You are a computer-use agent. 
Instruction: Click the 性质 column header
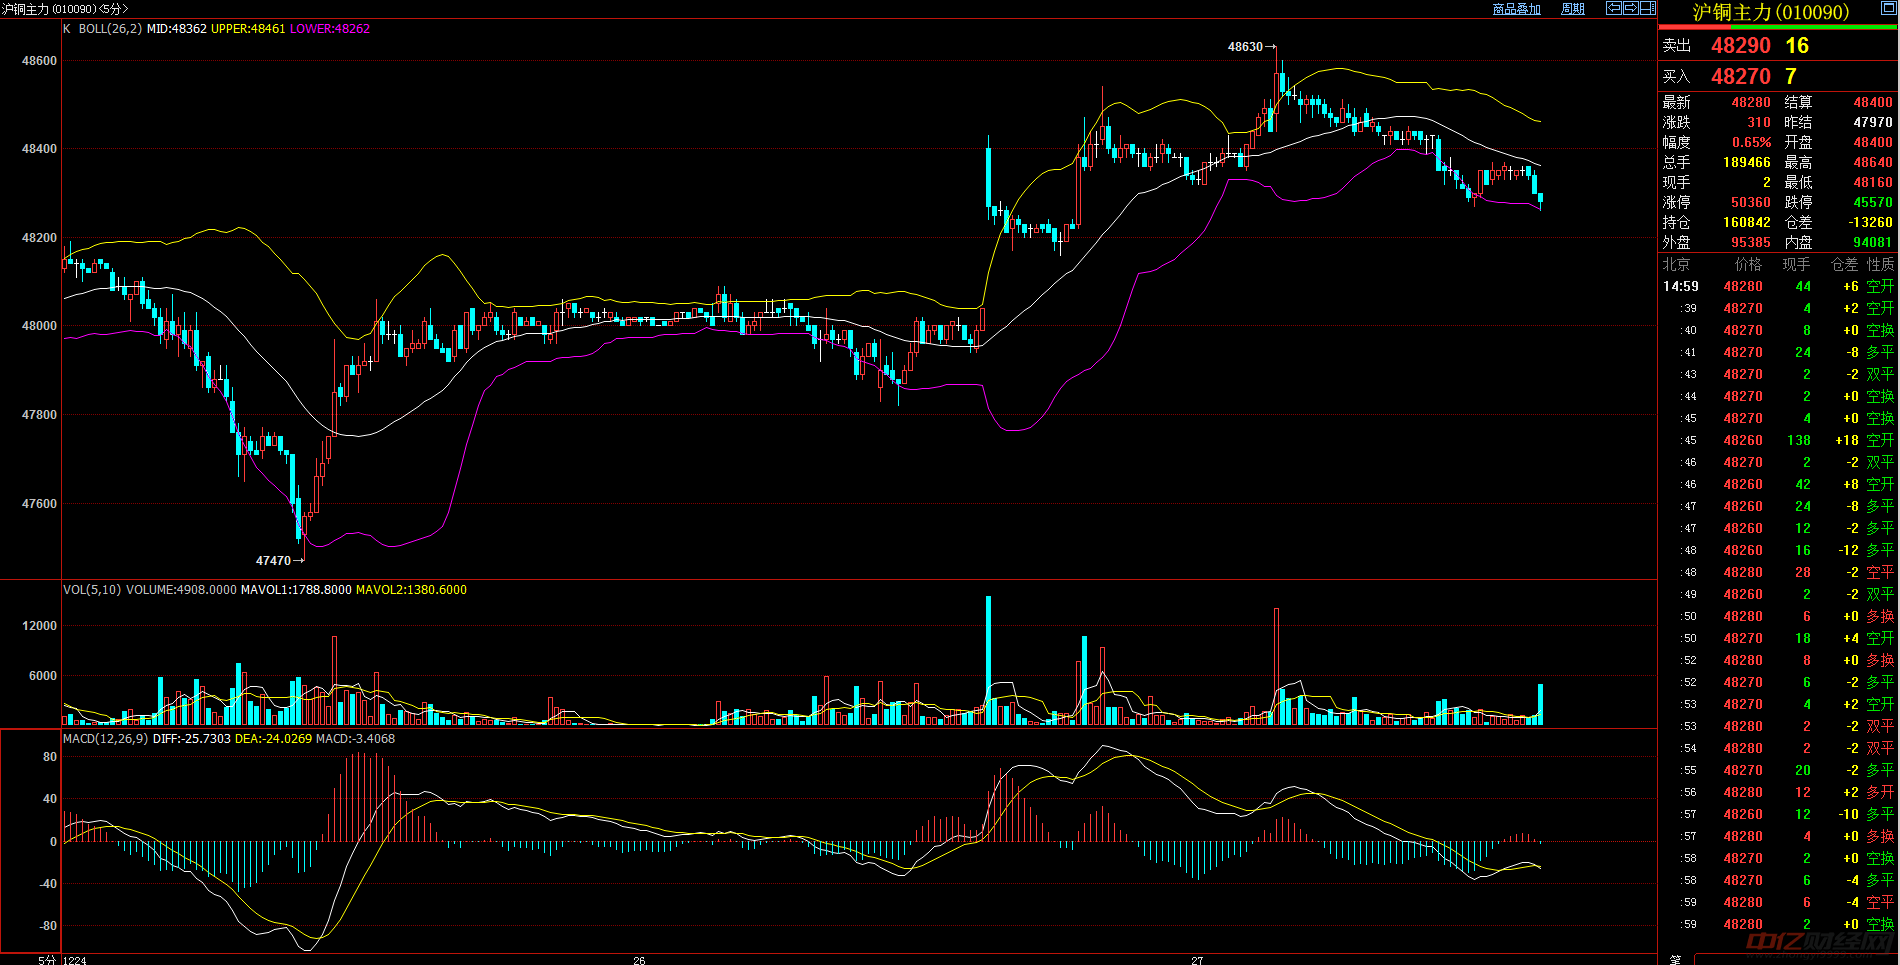pos(1880,265)
